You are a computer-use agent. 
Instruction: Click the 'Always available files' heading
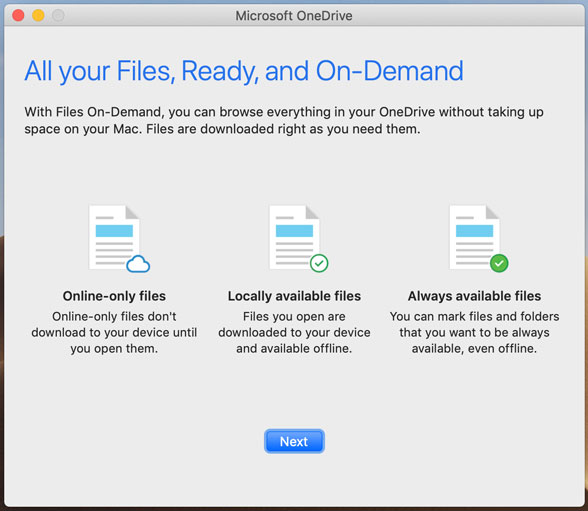tap(474, 296)
